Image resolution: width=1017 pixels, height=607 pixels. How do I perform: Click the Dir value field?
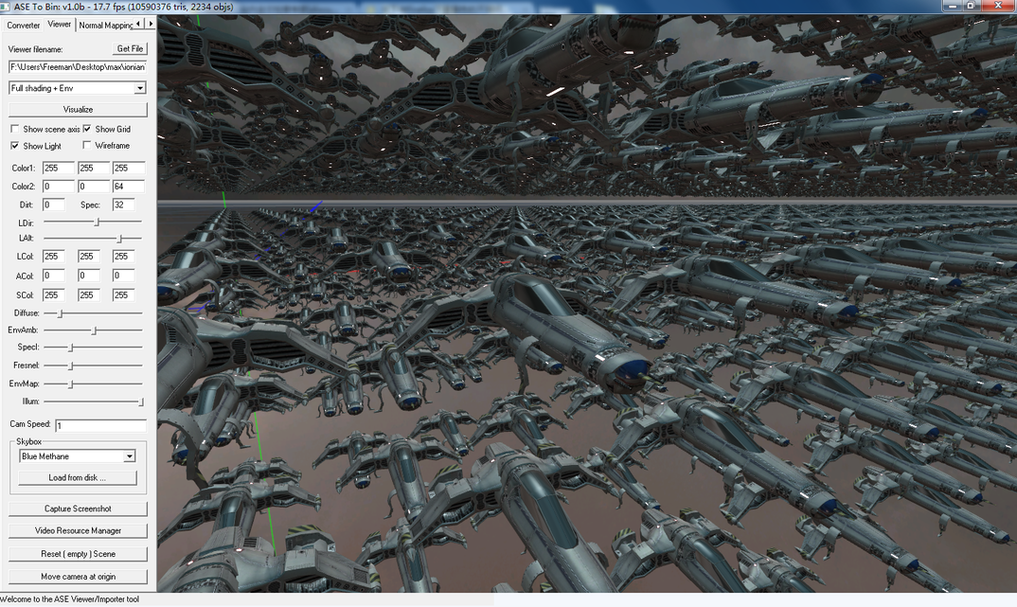(x=53, y=205)
